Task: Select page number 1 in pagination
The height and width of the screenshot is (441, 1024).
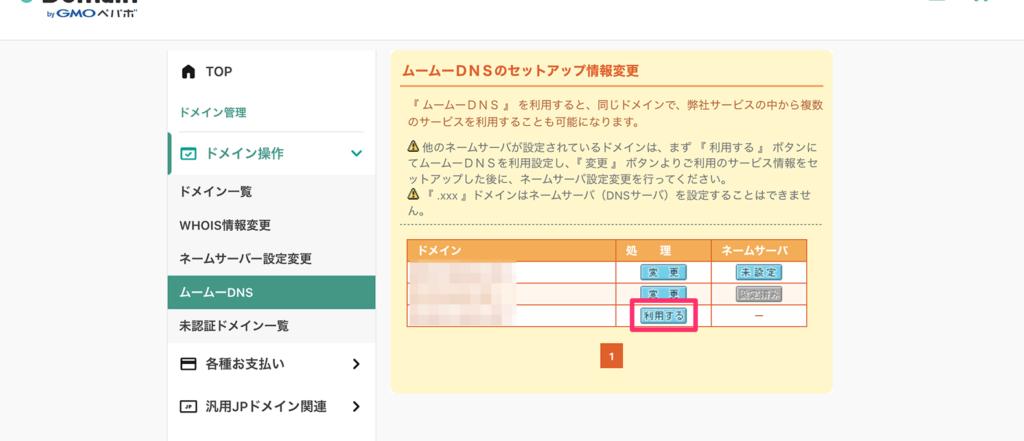Action: [x=611, y=357]
